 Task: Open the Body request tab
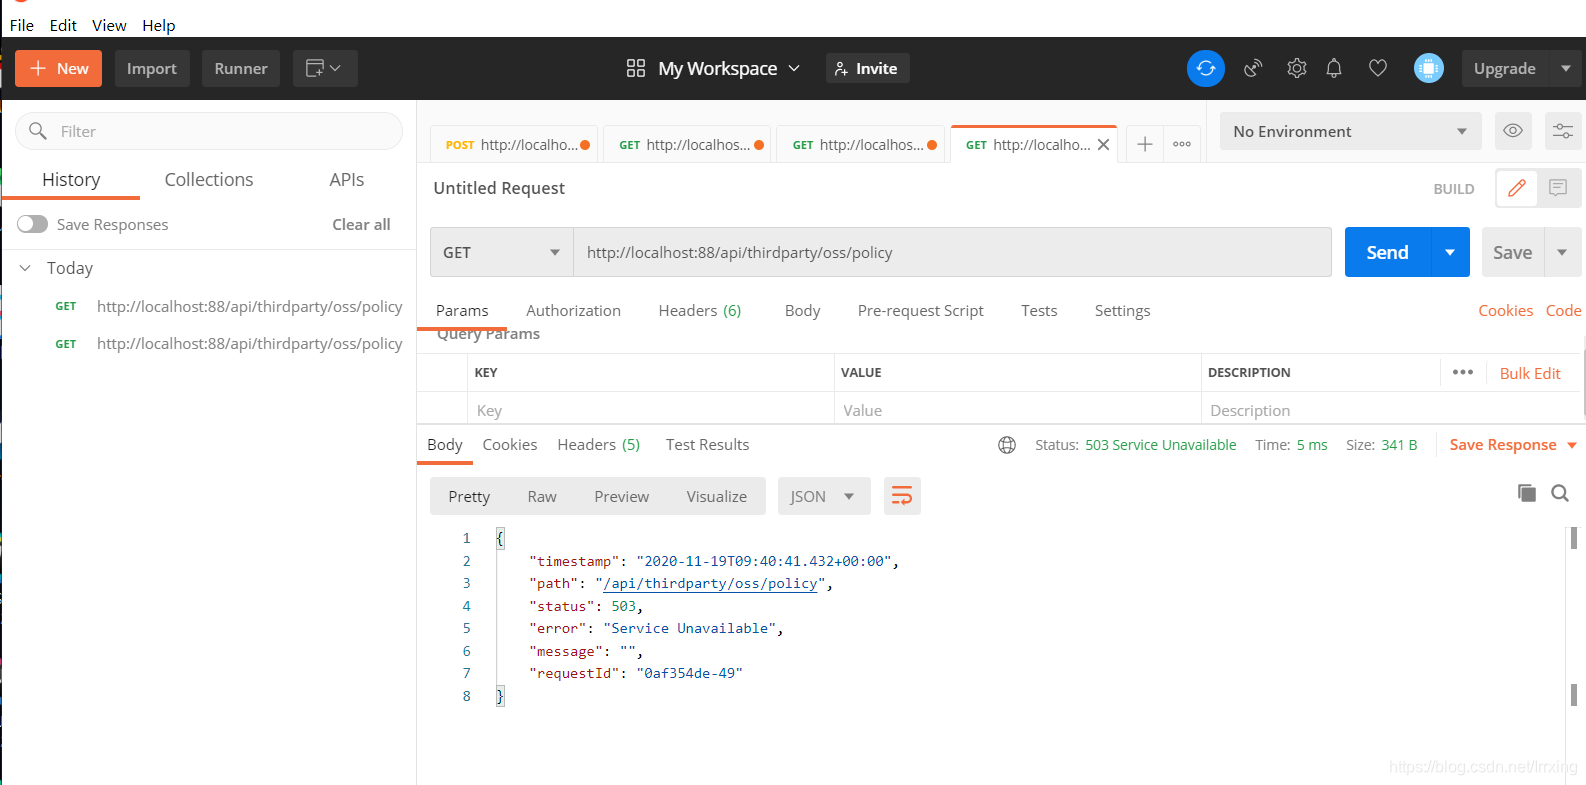(x=802, y=311)
